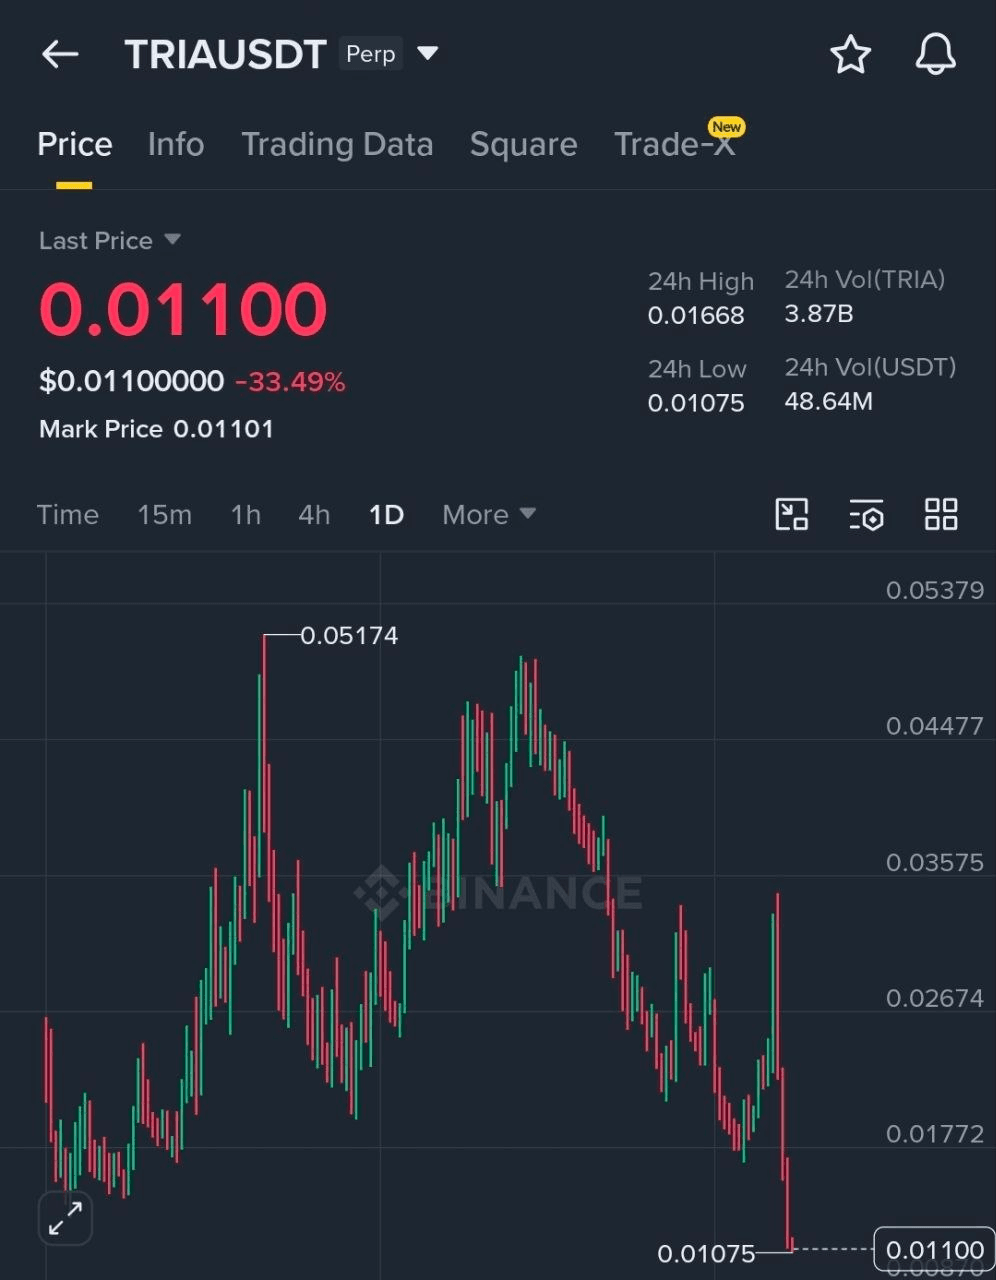Select the 15m timeframe
Image resolution: width=996 pixels, height=1280 pixels.
point(164,515)
